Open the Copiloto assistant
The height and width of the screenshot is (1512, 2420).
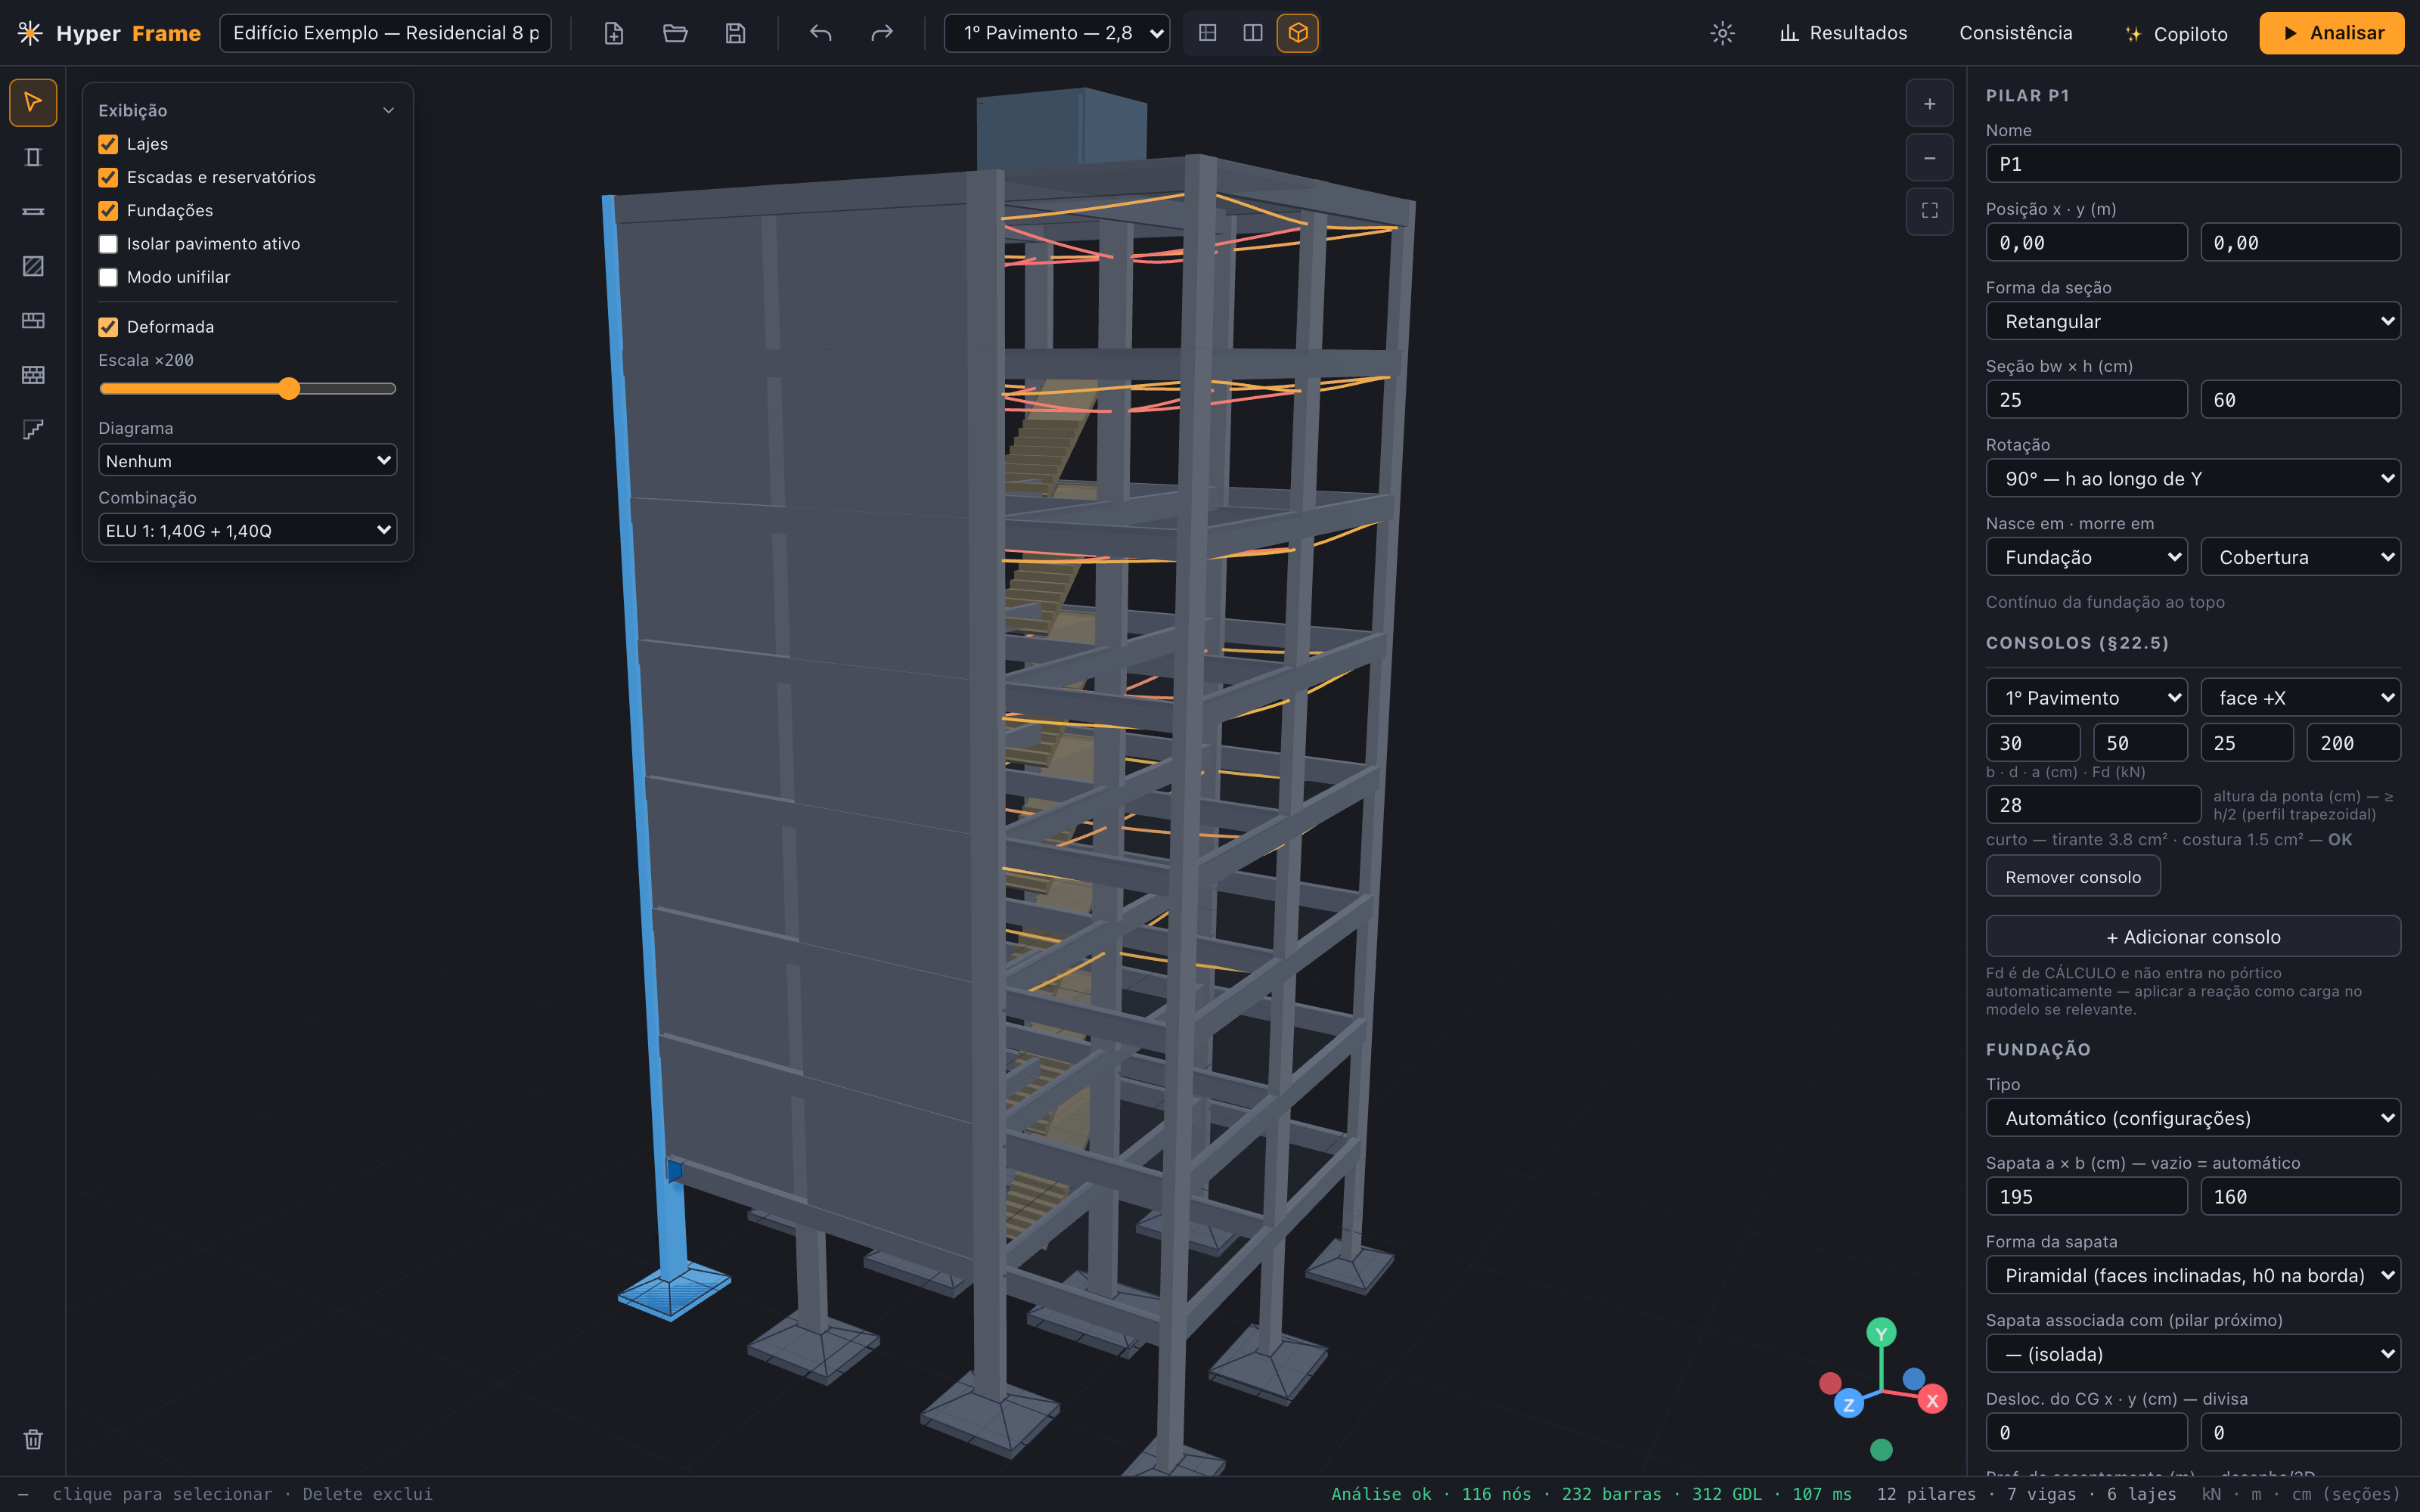(x=2176, y=33)
